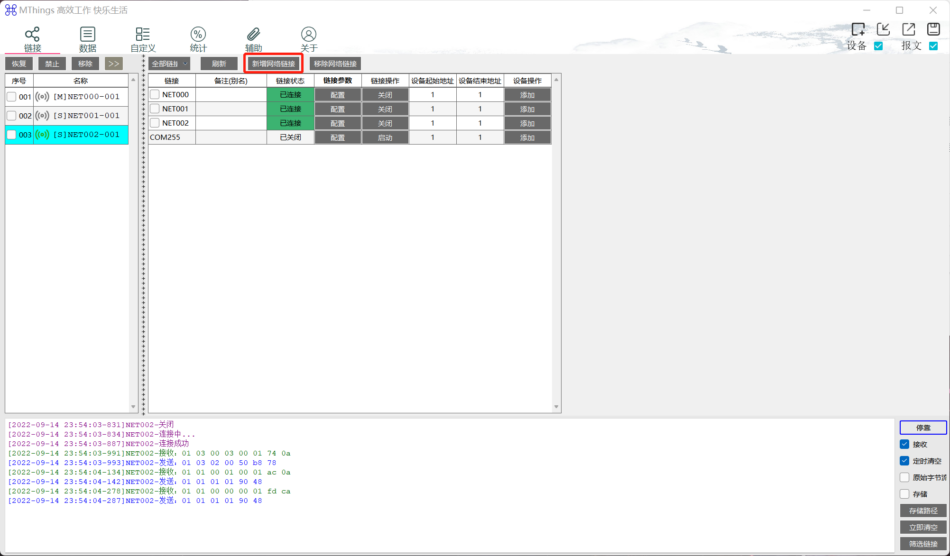Click the add-window plus icon at top right

858,29
